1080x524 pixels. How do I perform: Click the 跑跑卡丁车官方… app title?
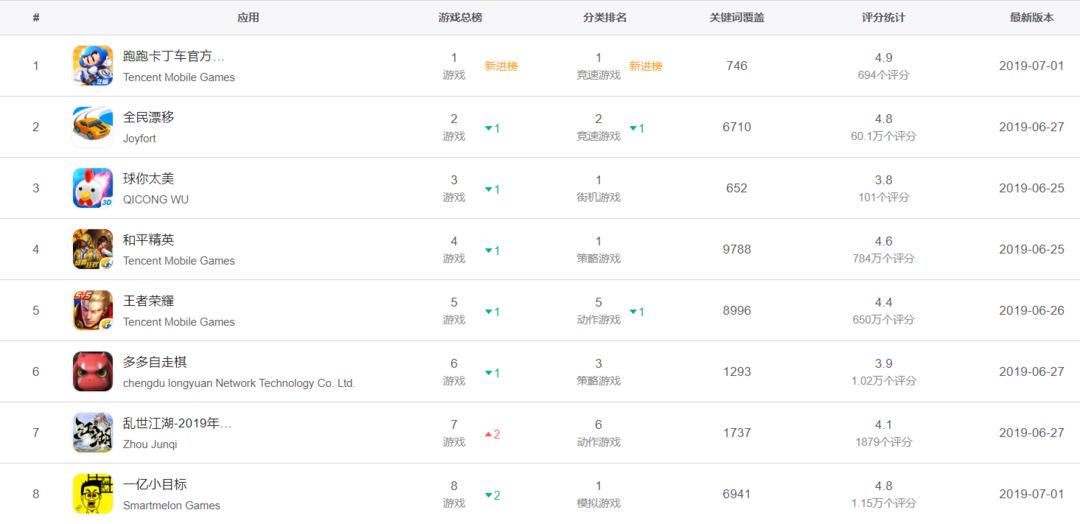click(174, 56)
